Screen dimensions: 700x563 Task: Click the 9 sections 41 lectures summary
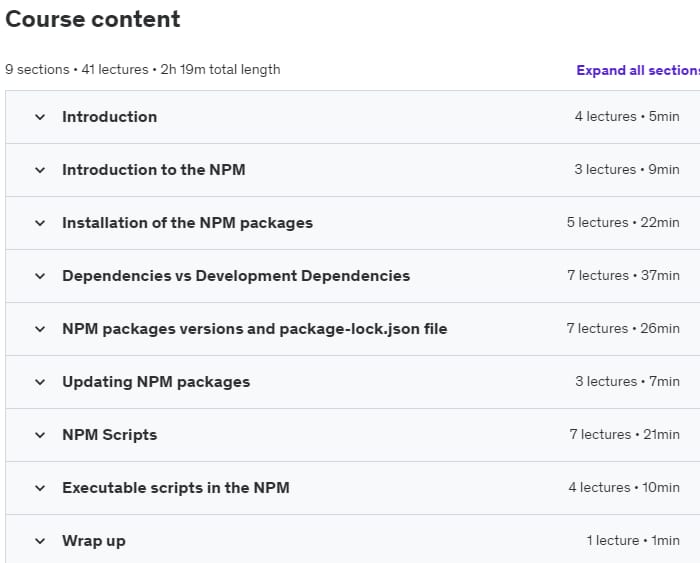click(143, 70)
